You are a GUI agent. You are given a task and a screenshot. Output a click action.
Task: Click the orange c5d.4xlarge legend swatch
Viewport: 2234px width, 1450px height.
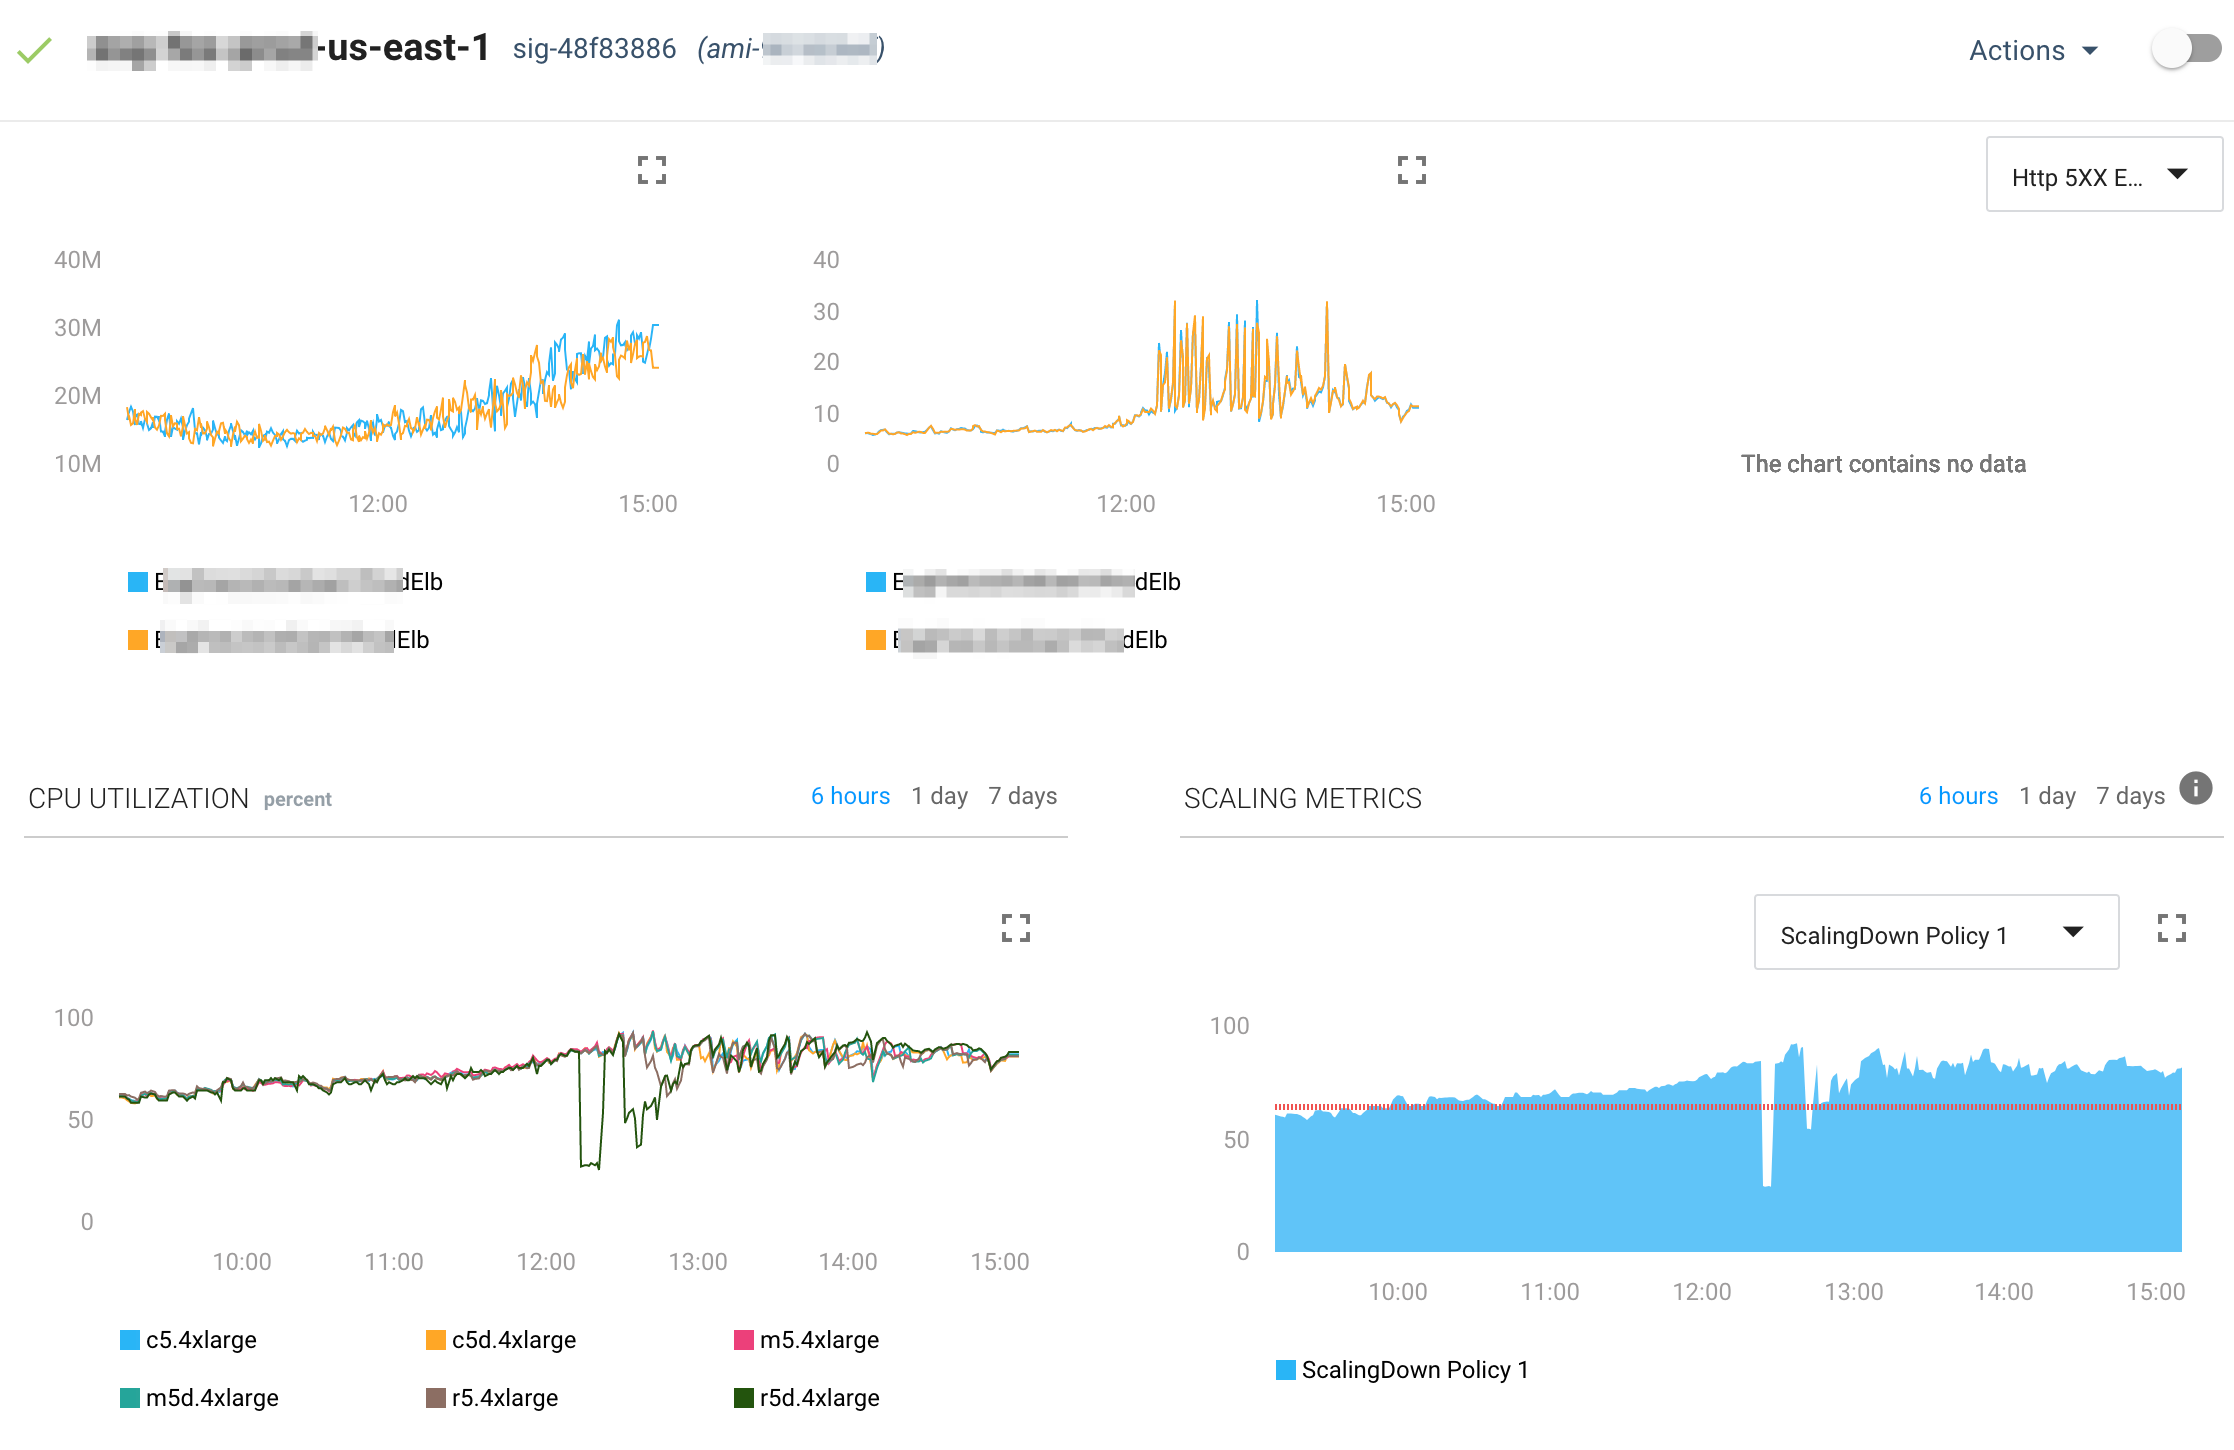point(436,1340)
